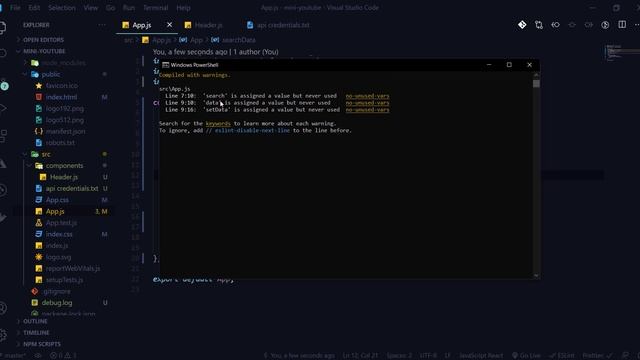
Task: Open the Edit menu in VS Code
Action: pos(34,8)
